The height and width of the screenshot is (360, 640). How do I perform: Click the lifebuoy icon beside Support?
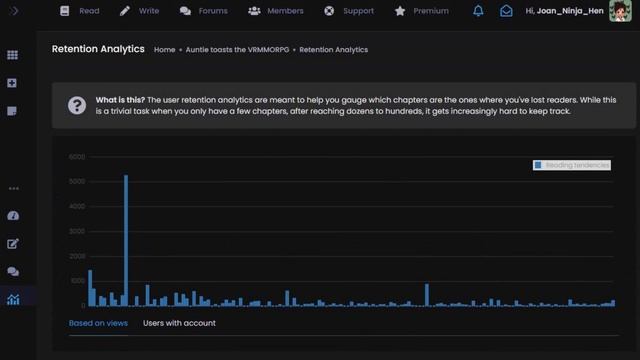(329, 11)
